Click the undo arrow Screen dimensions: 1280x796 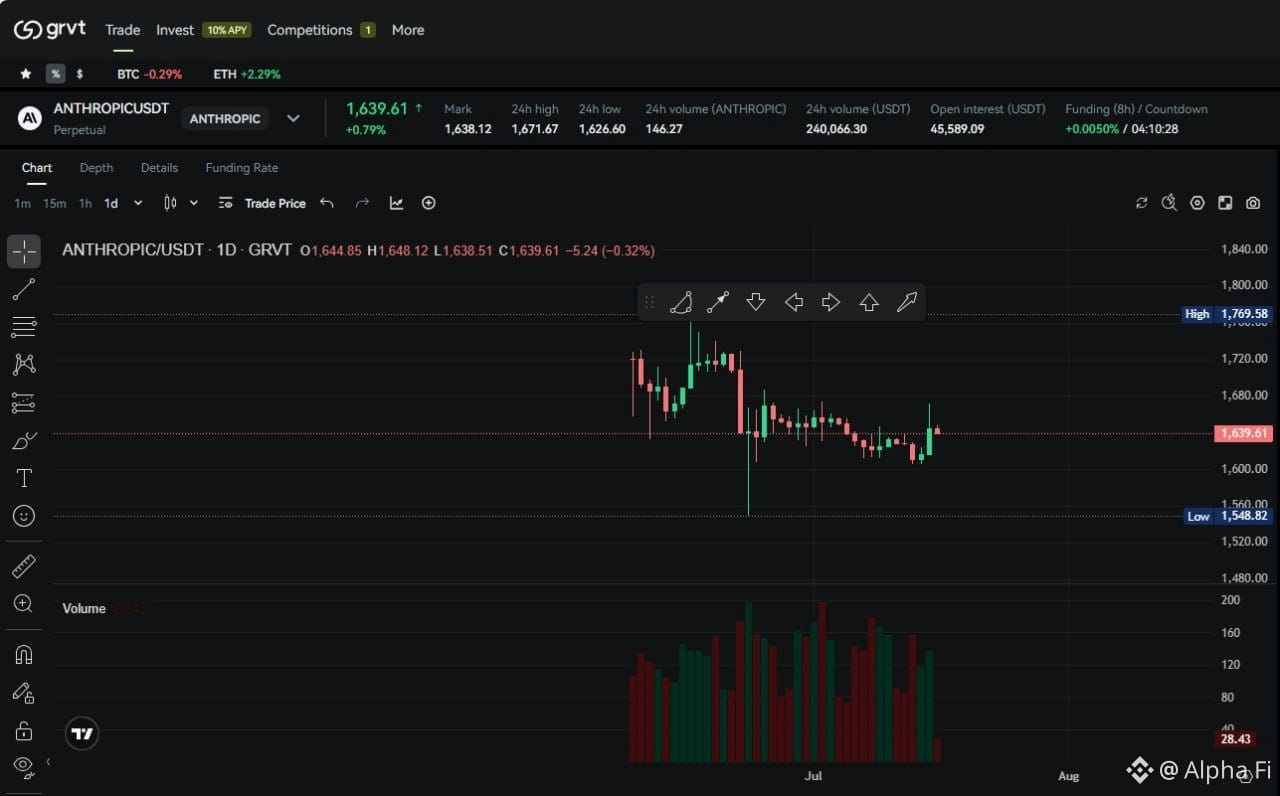[x=327, y=203]
